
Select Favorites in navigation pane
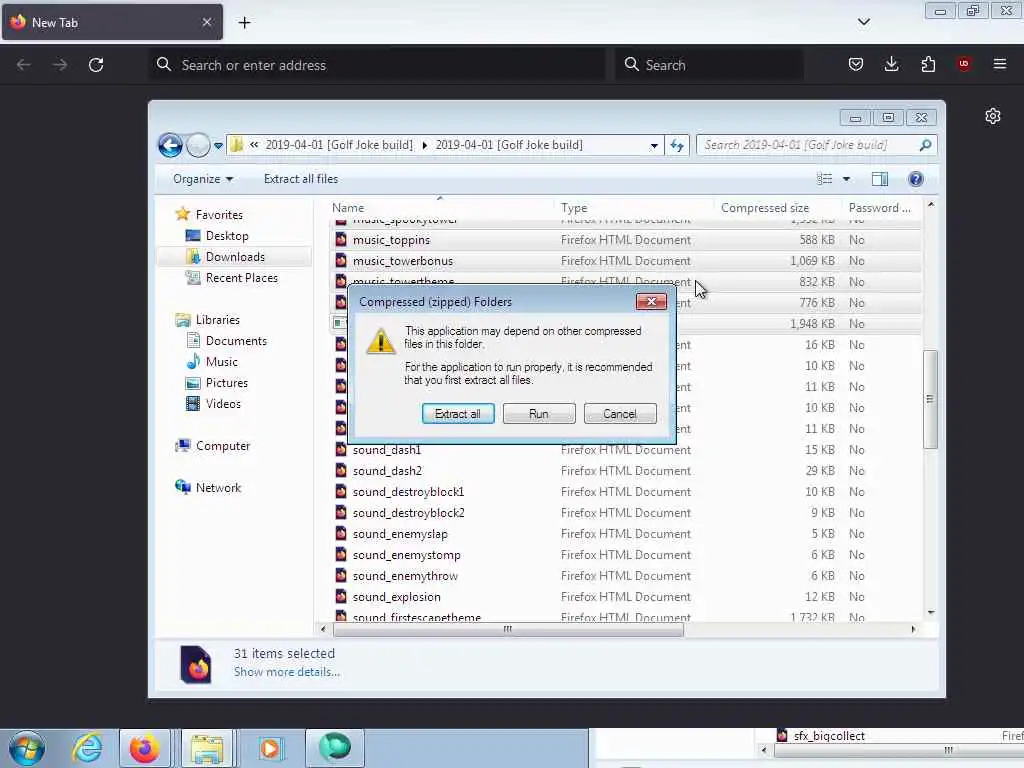tap(219, 215)
